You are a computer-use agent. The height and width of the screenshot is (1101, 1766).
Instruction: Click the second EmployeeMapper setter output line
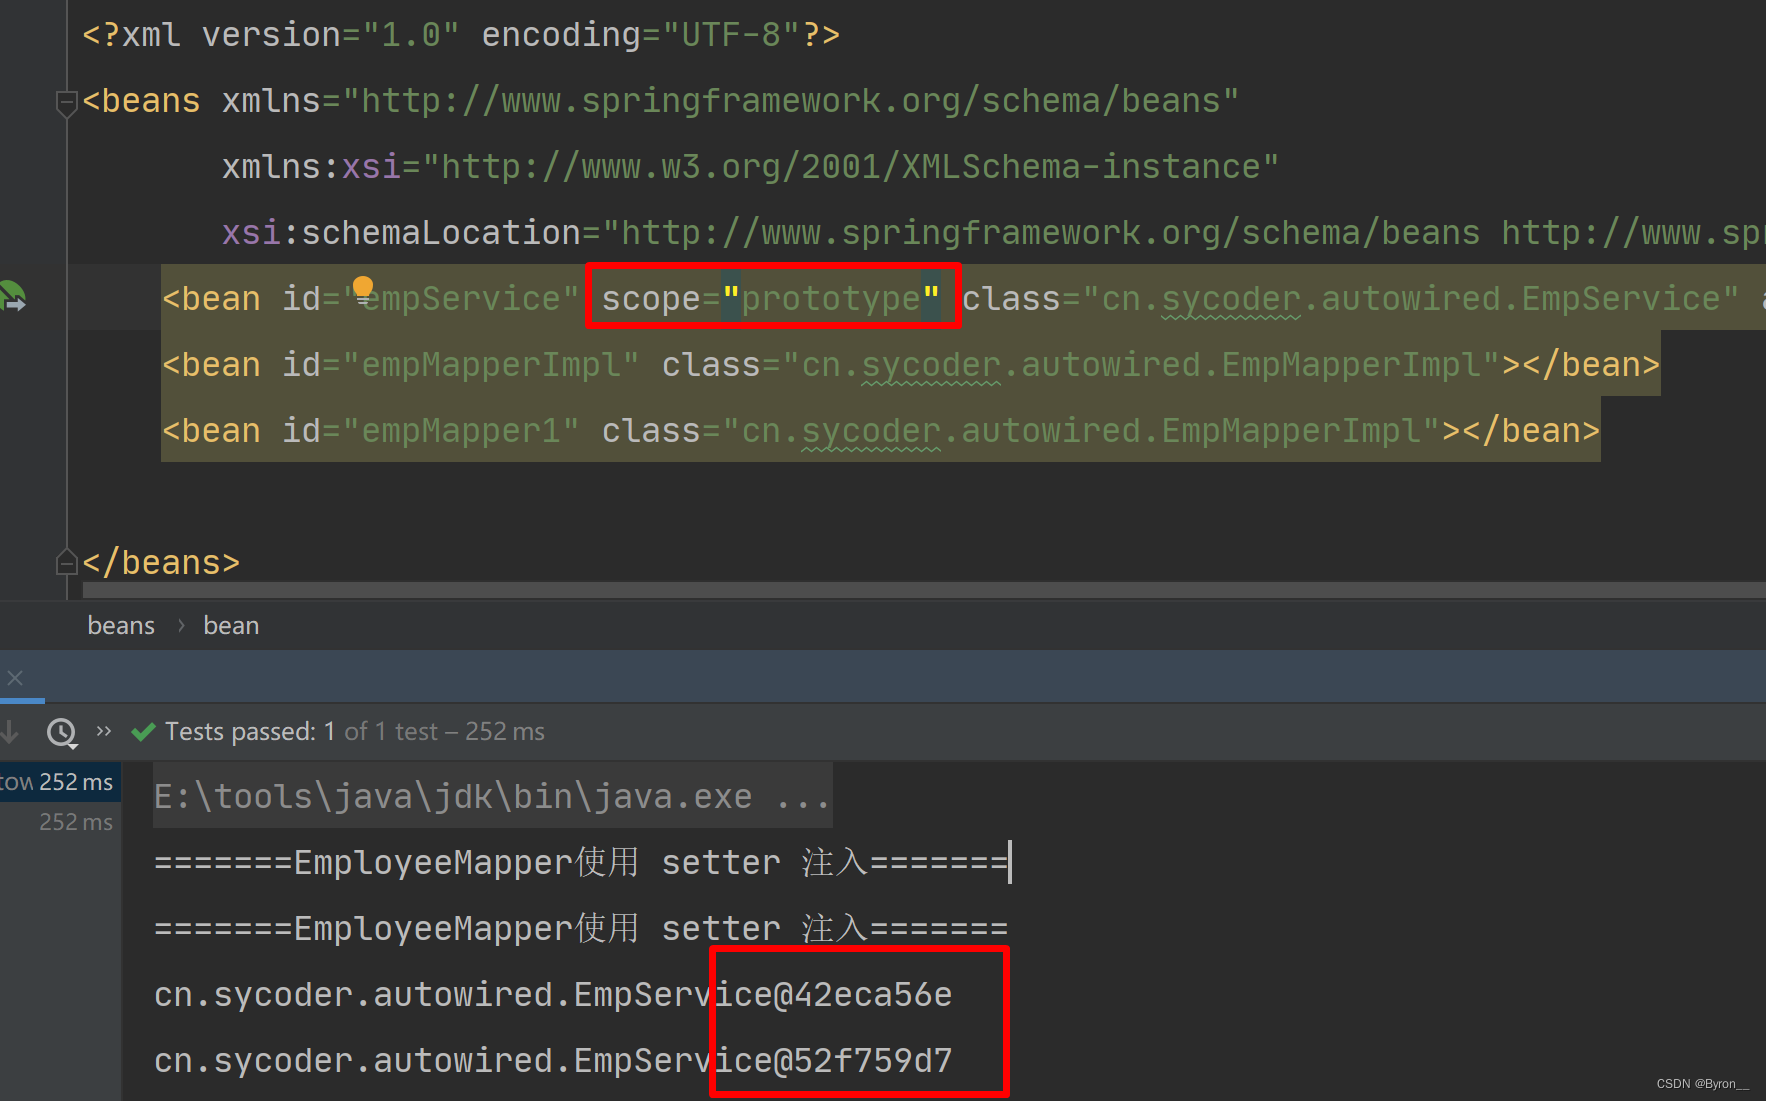point(581,928)
